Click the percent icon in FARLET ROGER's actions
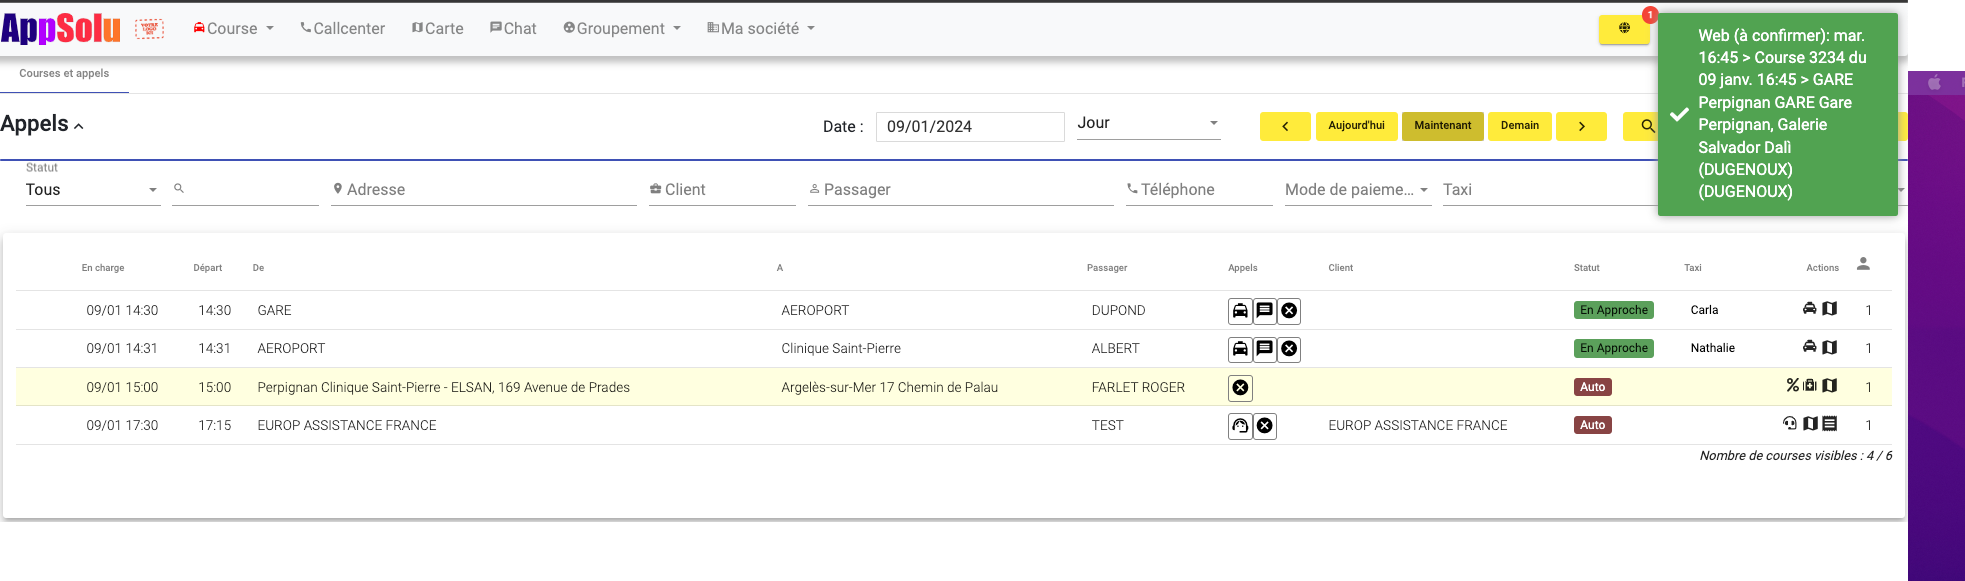This screenshot has width=1965, height=581. click(1792, 385)
